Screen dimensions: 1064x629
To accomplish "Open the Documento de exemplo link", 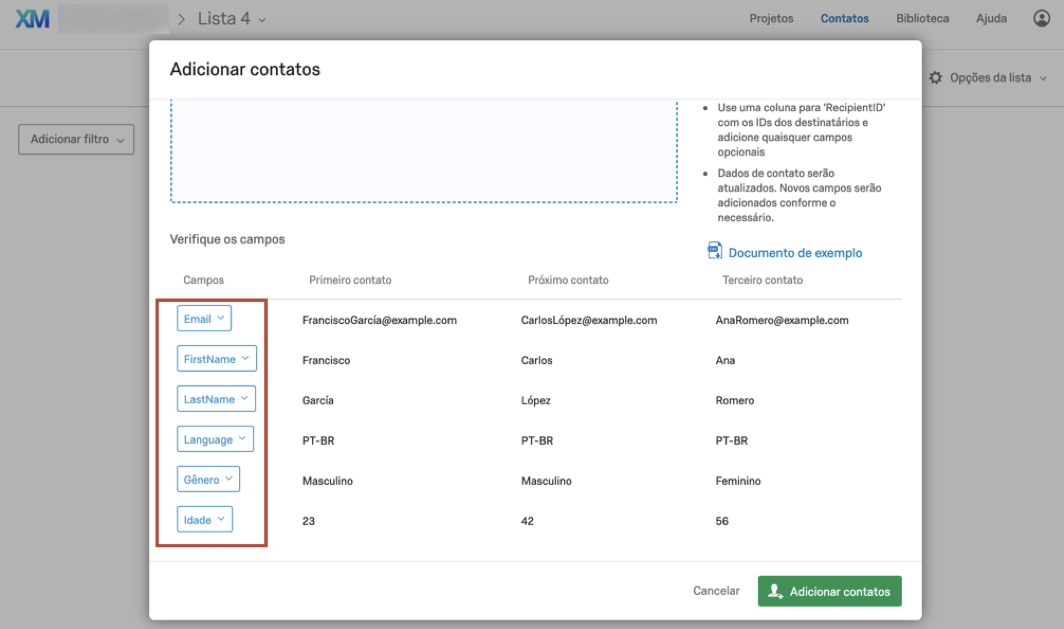I will (795, 253).
